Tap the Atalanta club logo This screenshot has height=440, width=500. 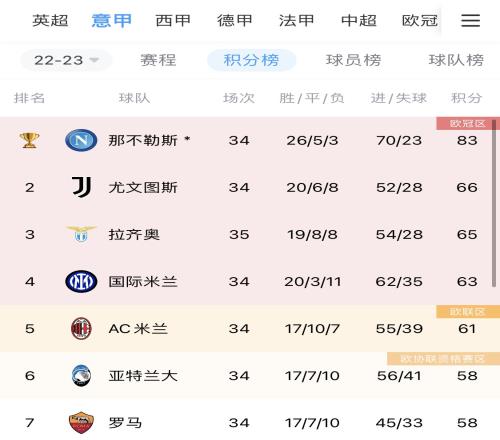pyautogui.click(x=81, y=376)
